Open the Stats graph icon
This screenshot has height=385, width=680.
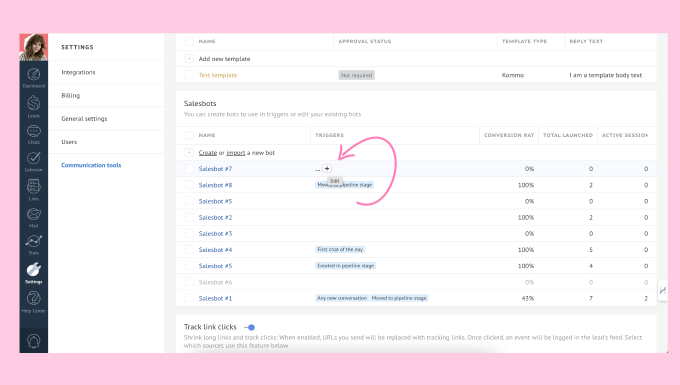[x=33, y=244]
